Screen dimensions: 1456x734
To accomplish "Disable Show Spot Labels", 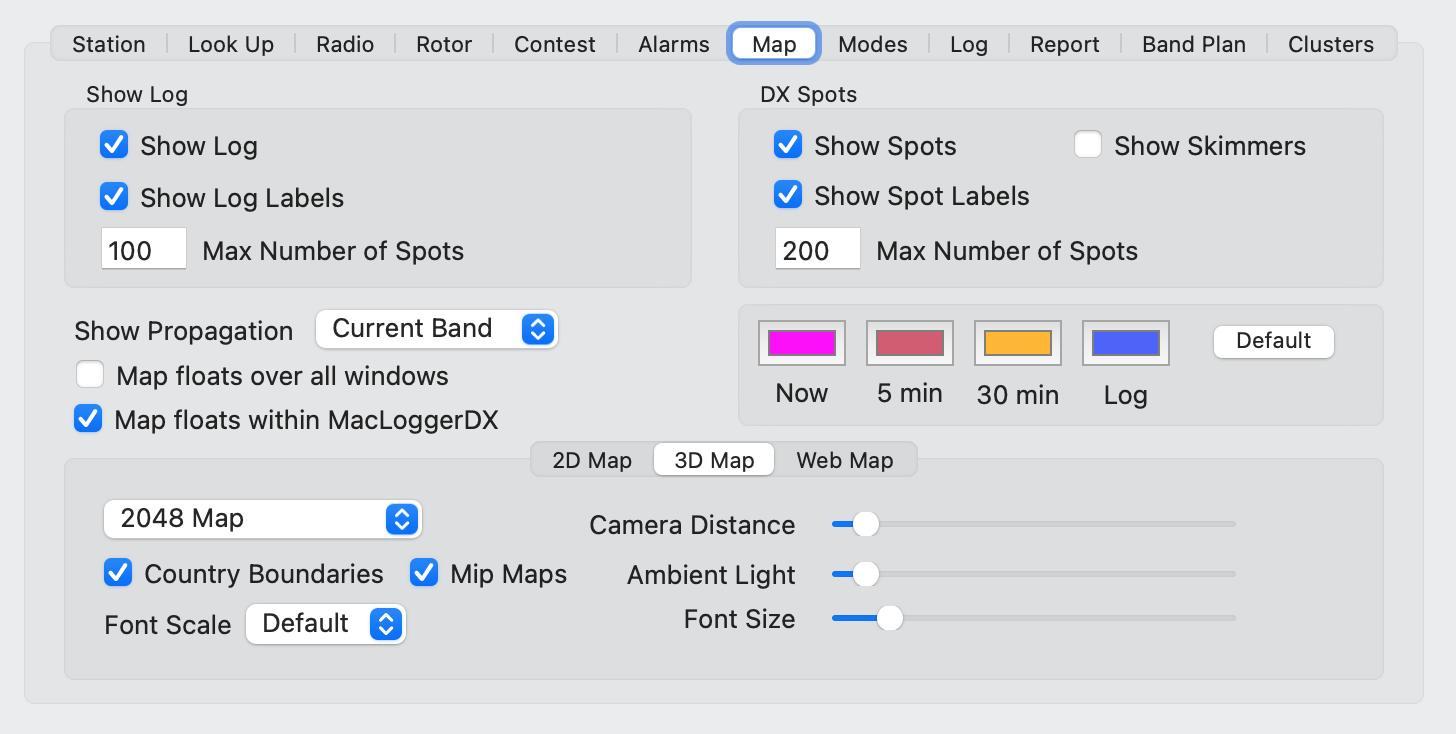I will tap(788, 196).
